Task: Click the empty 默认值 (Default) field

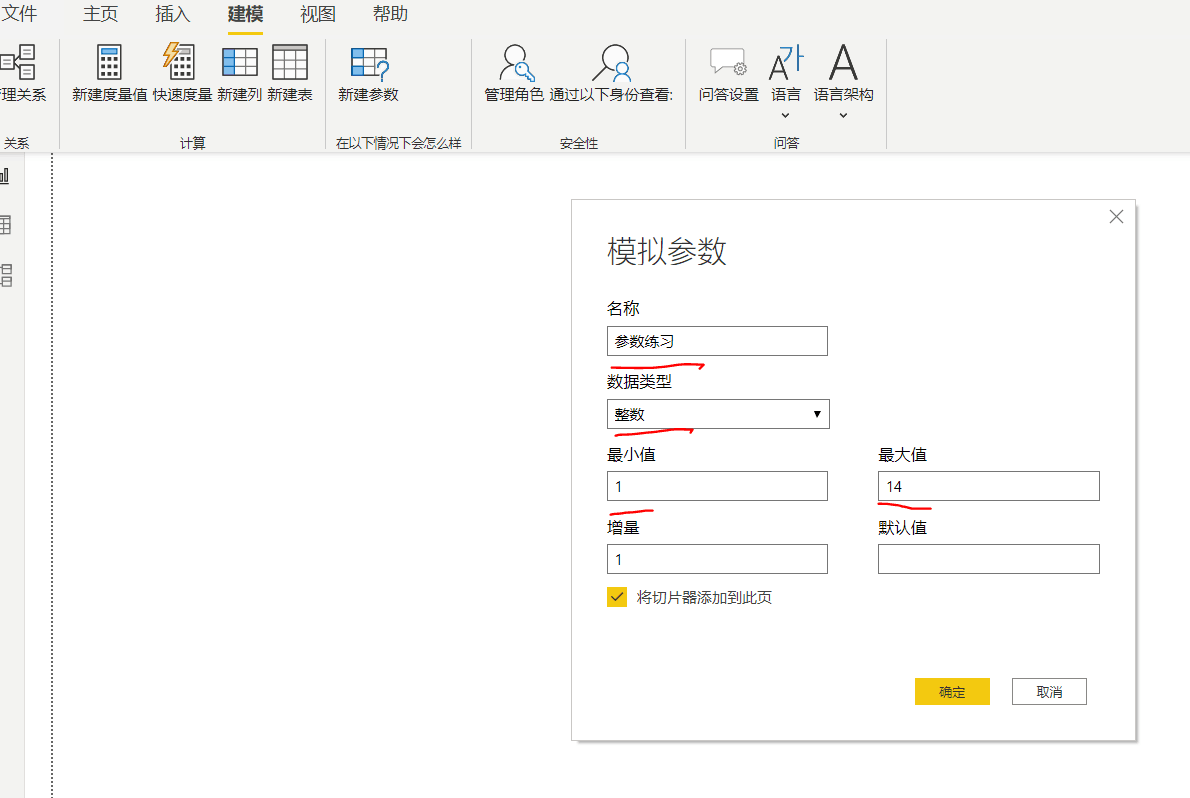Action: tap(989, 559)
